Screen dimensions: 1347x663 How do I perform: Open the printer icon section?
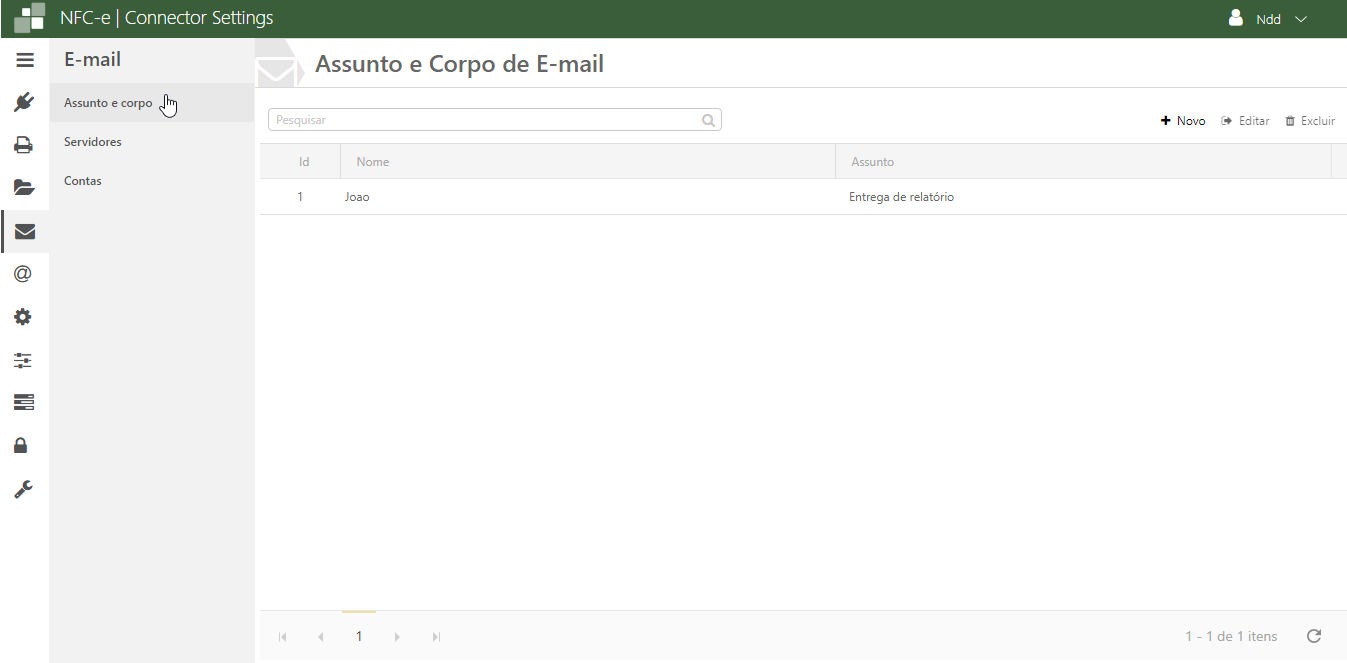[x=24, y=145]
